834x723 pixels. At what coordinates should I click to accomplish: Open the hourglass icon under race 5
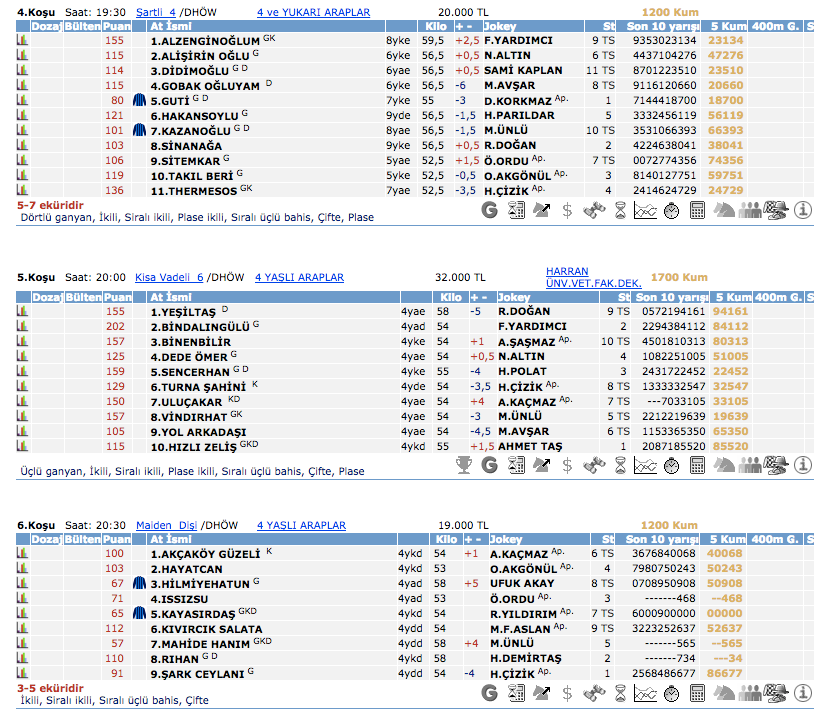point(620,464)
